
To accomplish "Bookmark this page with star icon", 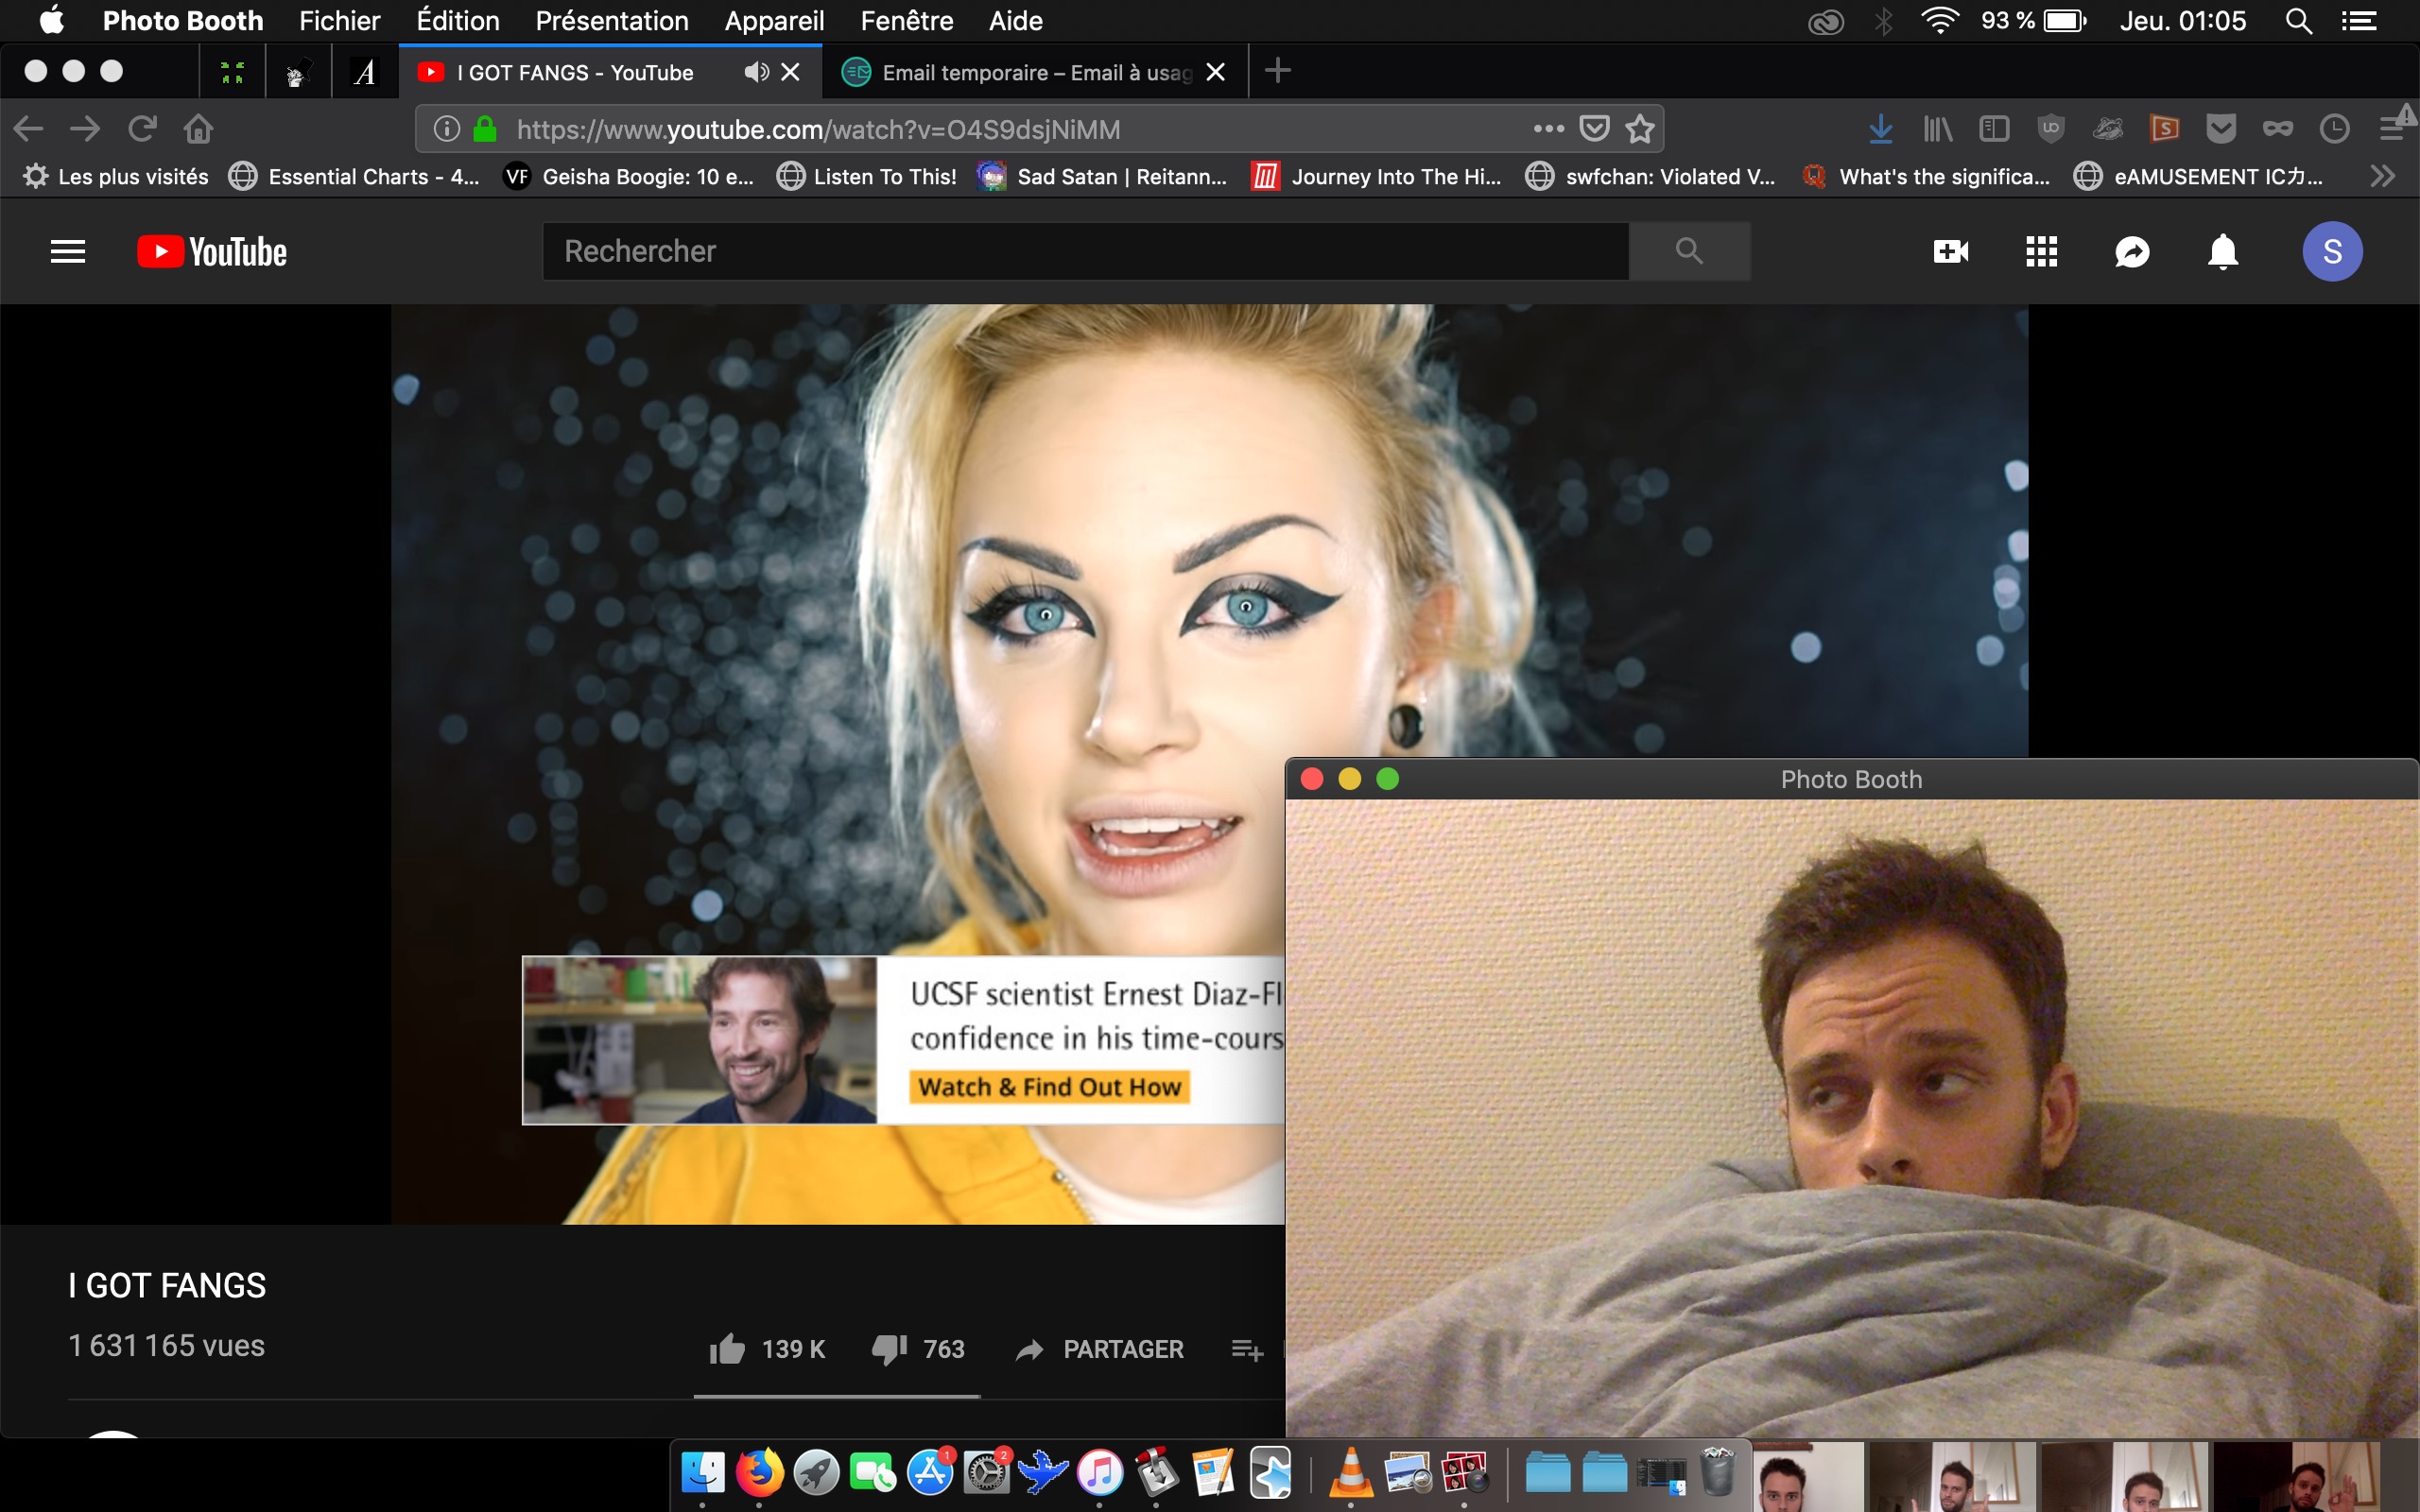I will (1640, 128).
